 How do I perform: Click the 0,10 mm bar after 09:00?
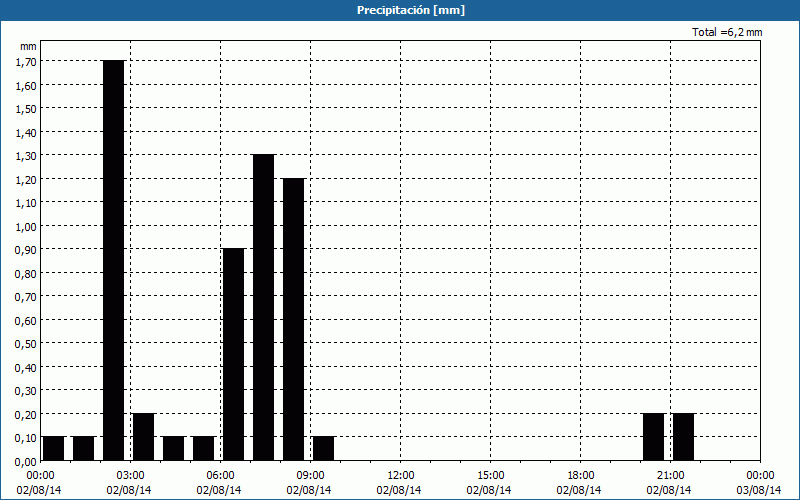pyautogui.click(x=323, y=449)
